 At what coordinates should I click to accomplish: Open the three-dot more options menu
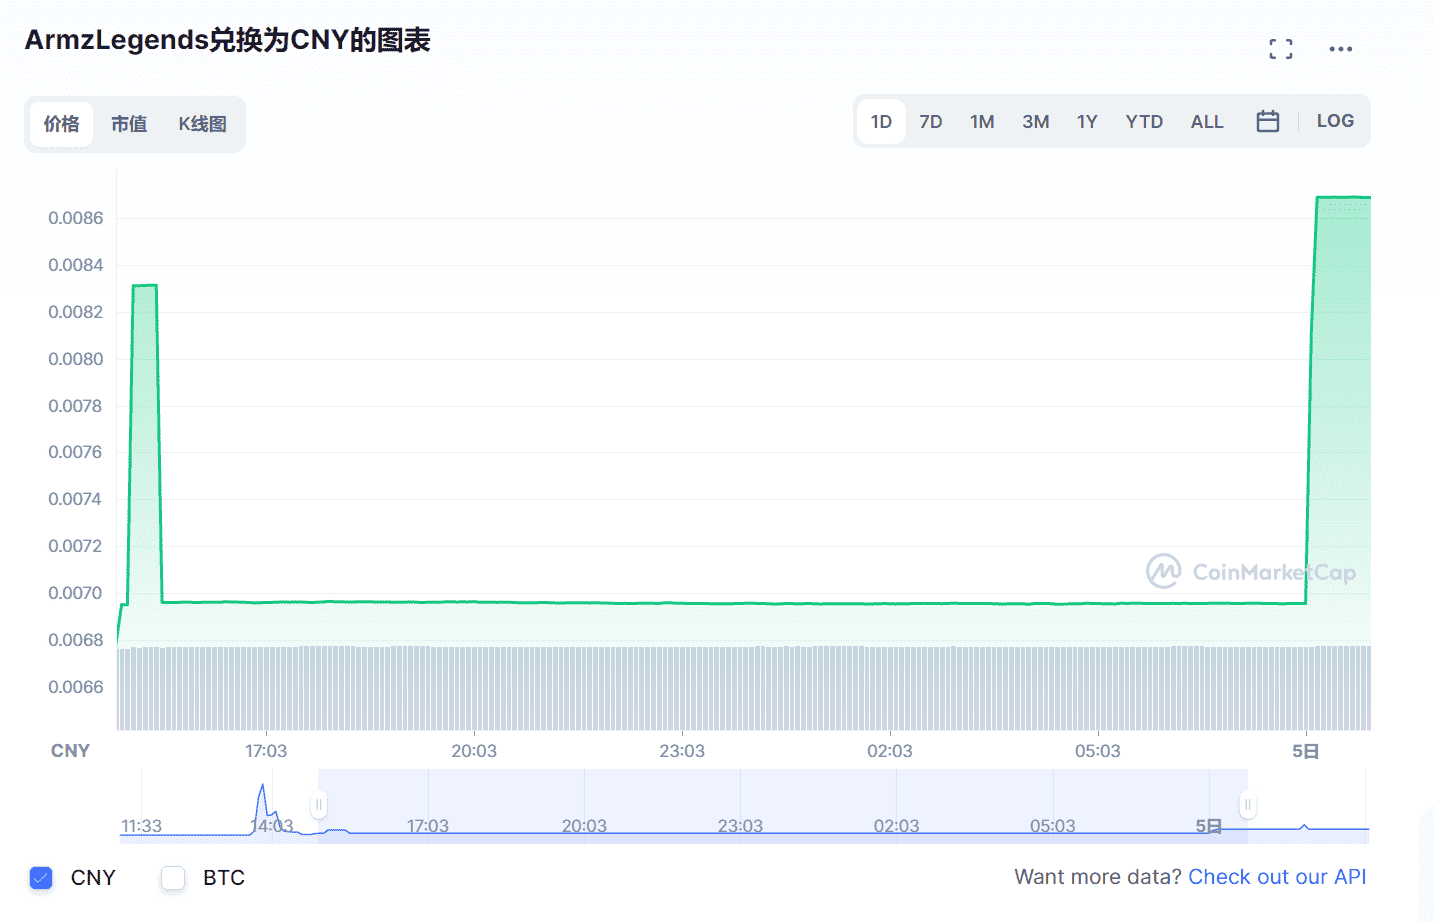pos(1340,49)
